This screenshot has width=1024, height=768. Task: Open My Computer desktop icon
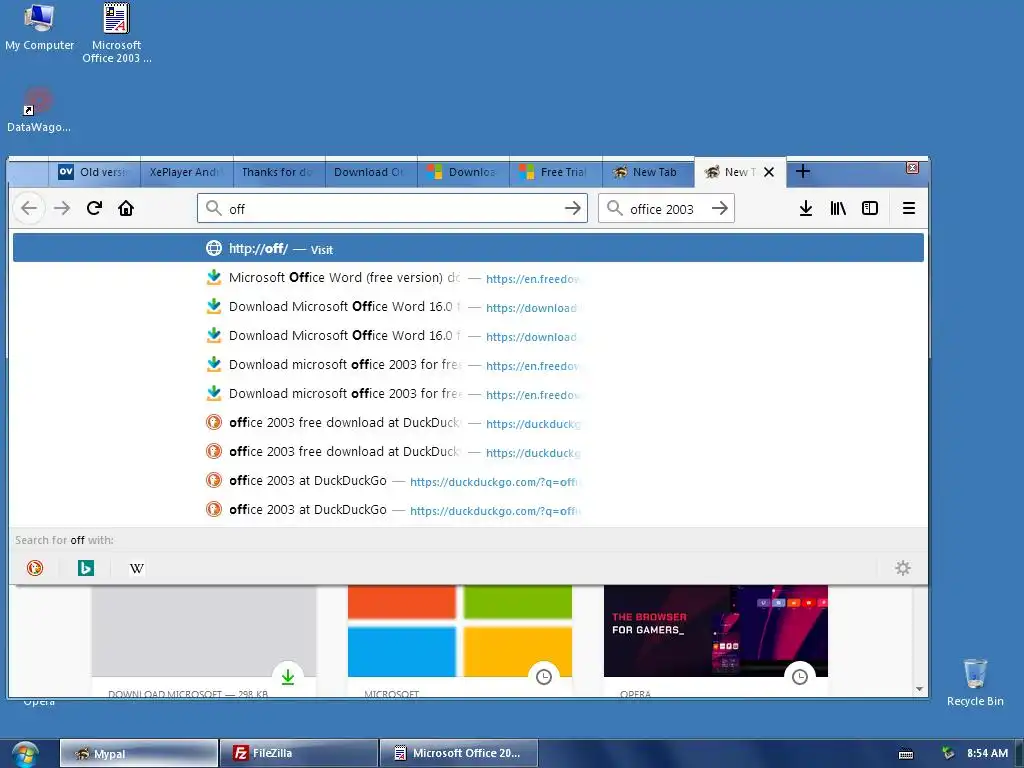(x=39, y=27)
